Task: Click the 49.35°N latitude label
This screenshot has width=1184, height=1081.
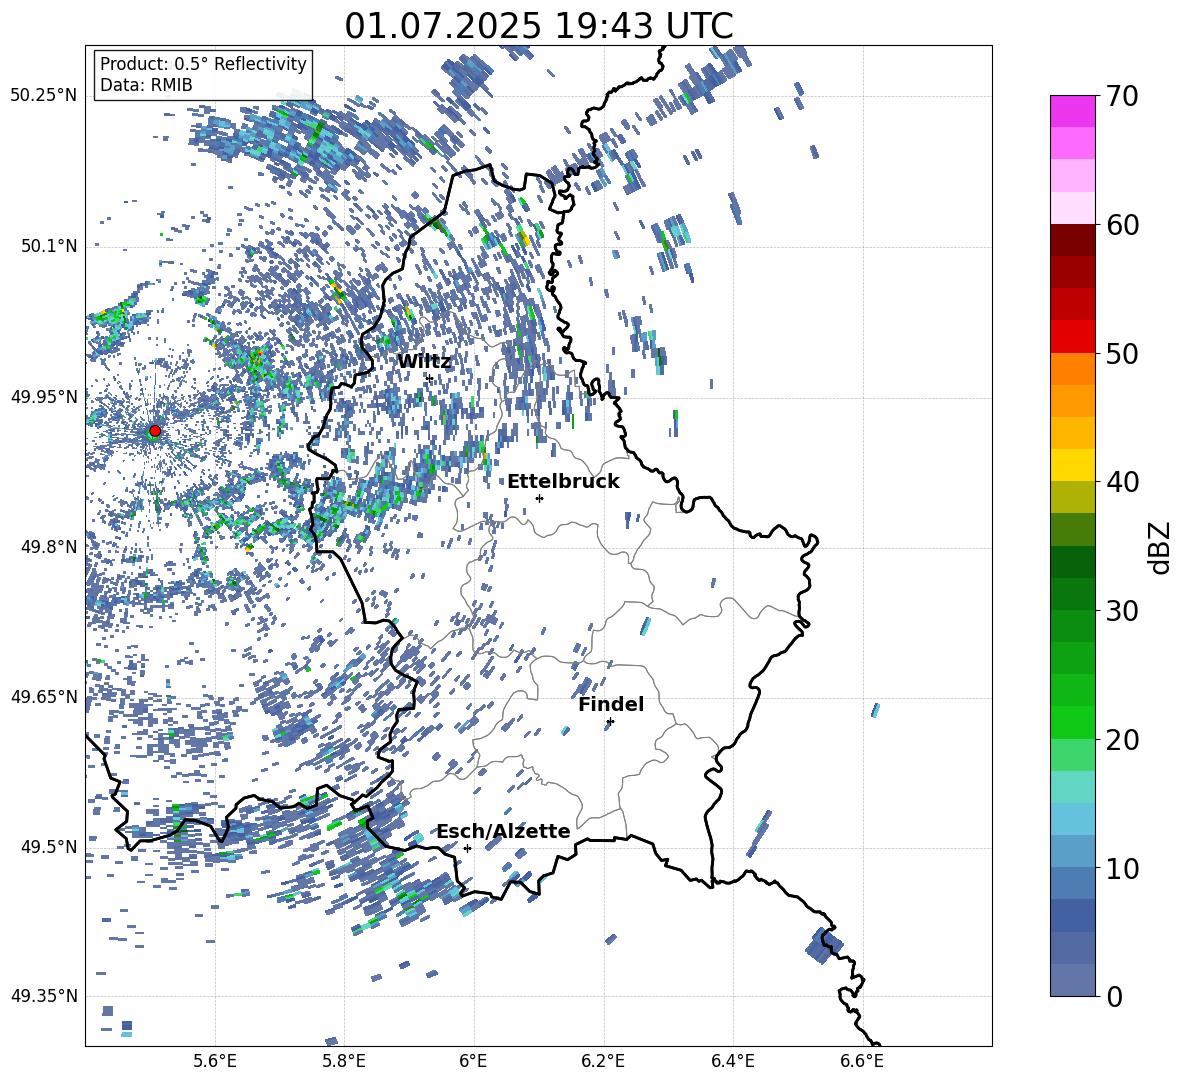Action: [44, 996]
